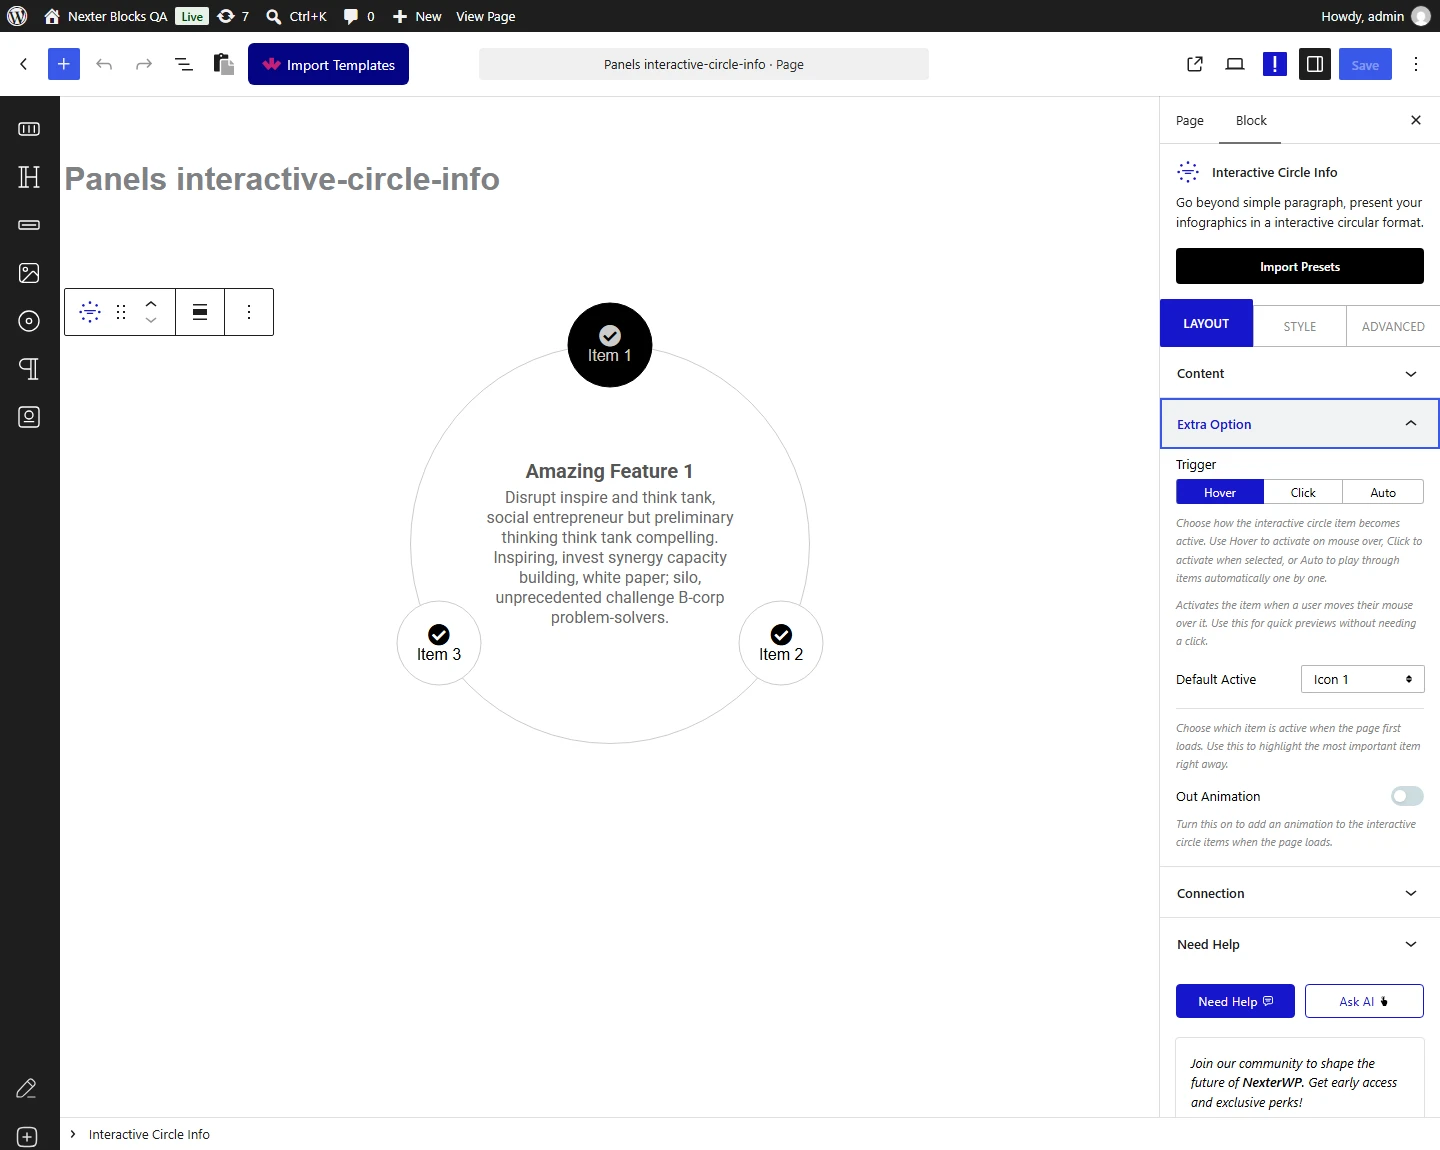Click the Image block icon in left sidebar
The width and height of the screenshot is (1440, 1150).
point(29,273)
